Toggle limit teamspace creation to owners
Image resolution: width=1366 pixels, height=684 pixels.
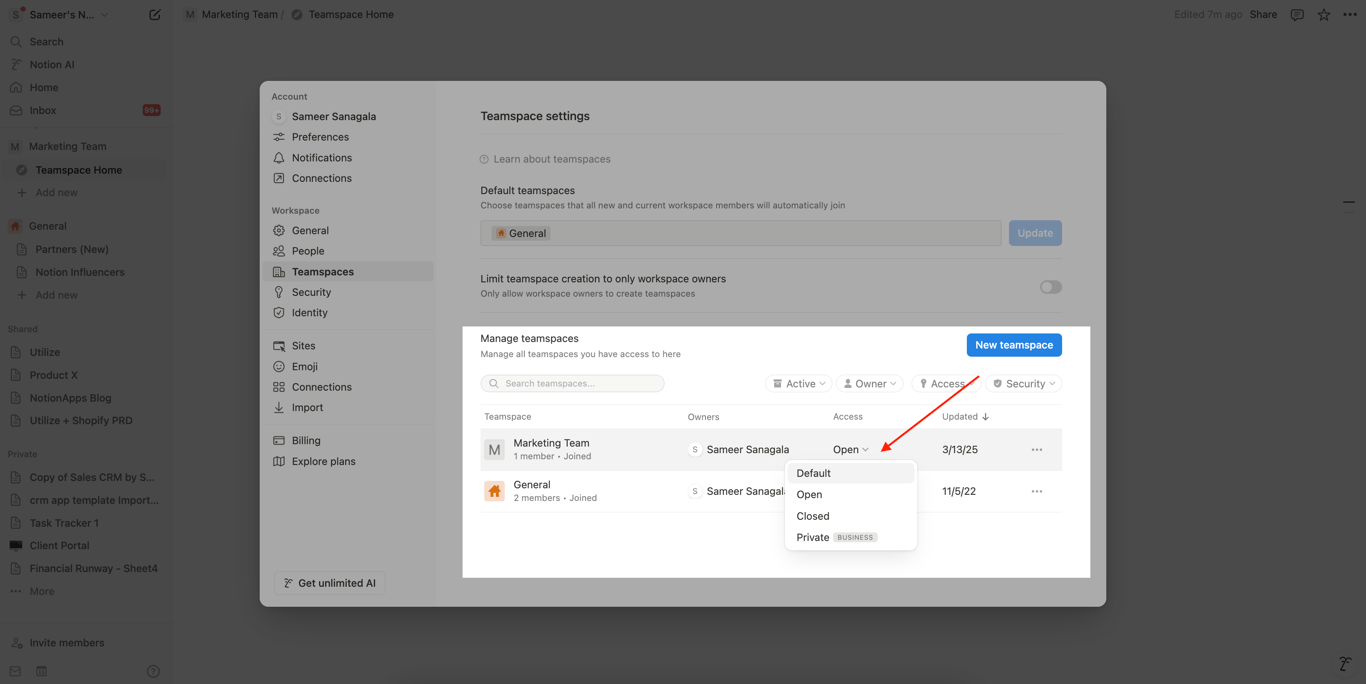pos(1050,287)
